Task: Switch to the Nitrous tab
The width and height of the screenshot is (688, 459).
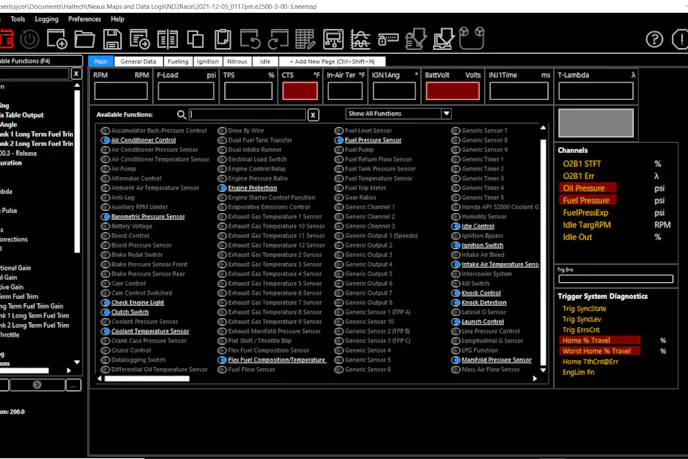Action: pos(237,61)
